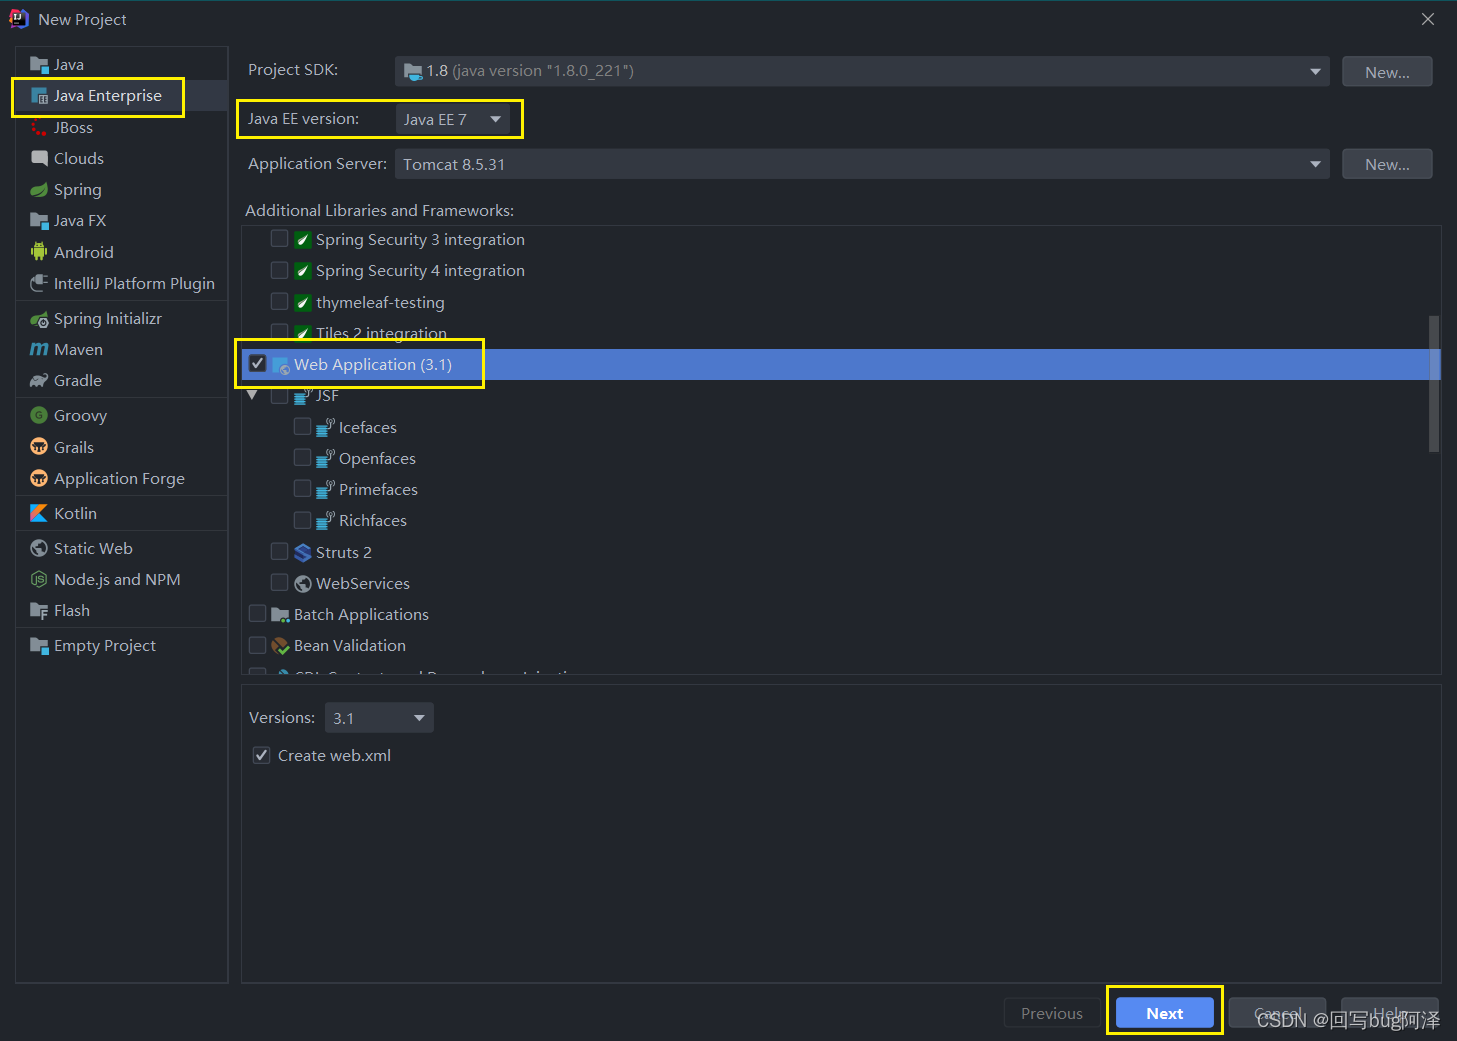Viewport: 1457px width, 1041px height.
Task: Check the JSF framework checkbox
Action: [279, 396]
